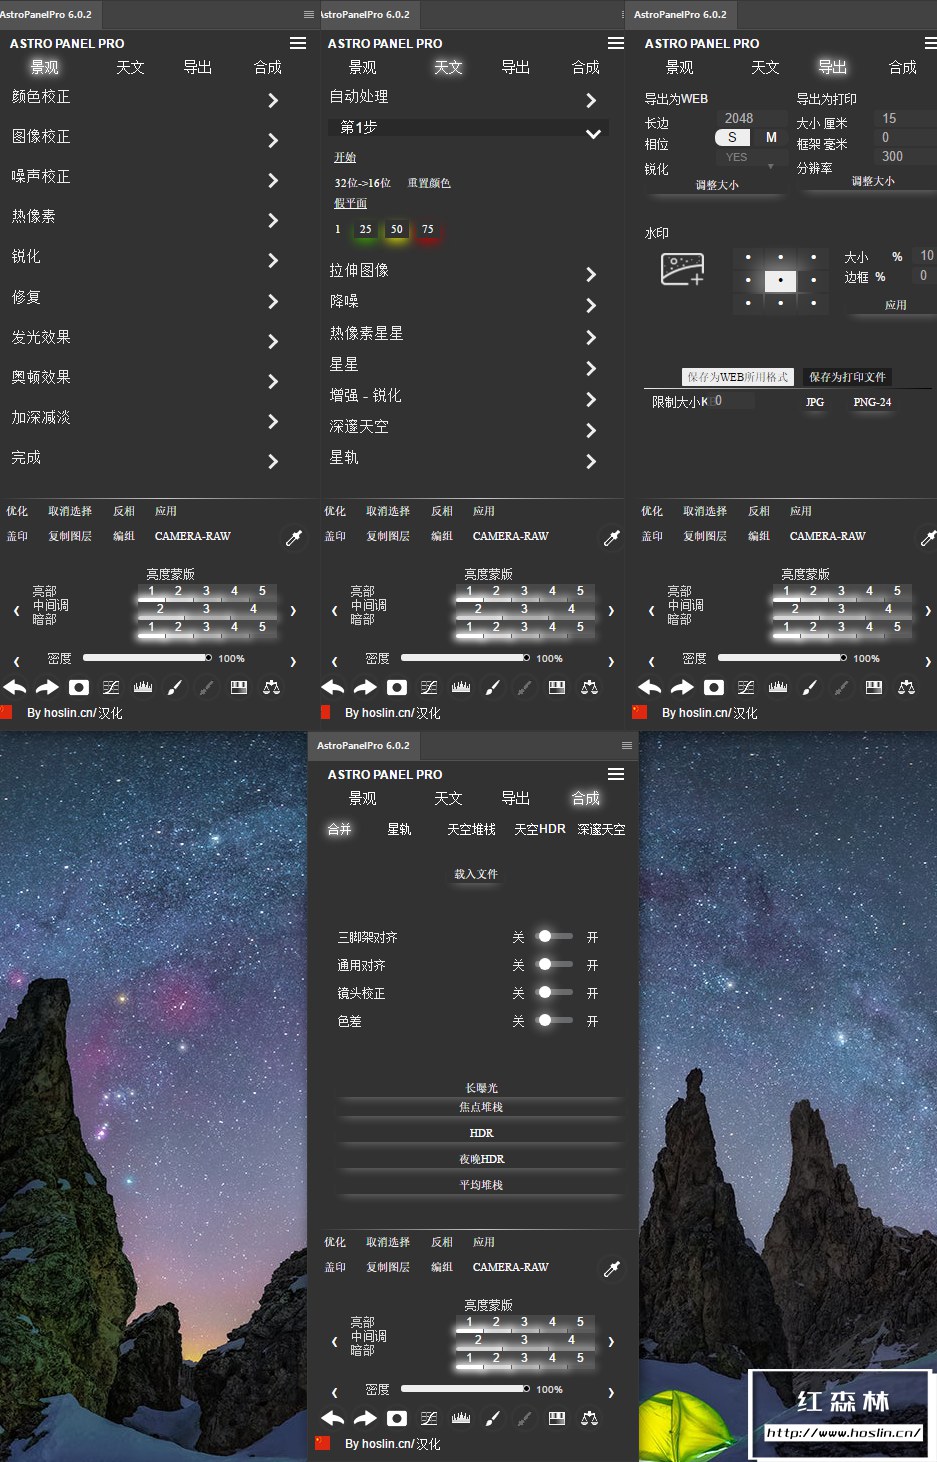This screenshot has height=1462, width=937.
Task: Click balance scale icon in 三脚架对齐 panel
Action: click(589, 1418)
